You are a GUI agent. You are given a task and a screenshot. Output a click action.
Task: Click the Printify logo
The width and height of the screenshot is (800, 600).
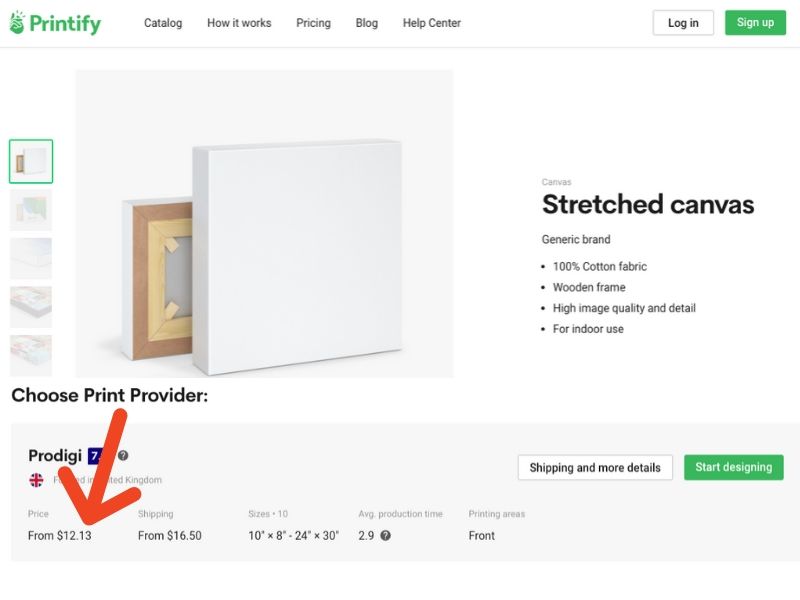point(55,23)
